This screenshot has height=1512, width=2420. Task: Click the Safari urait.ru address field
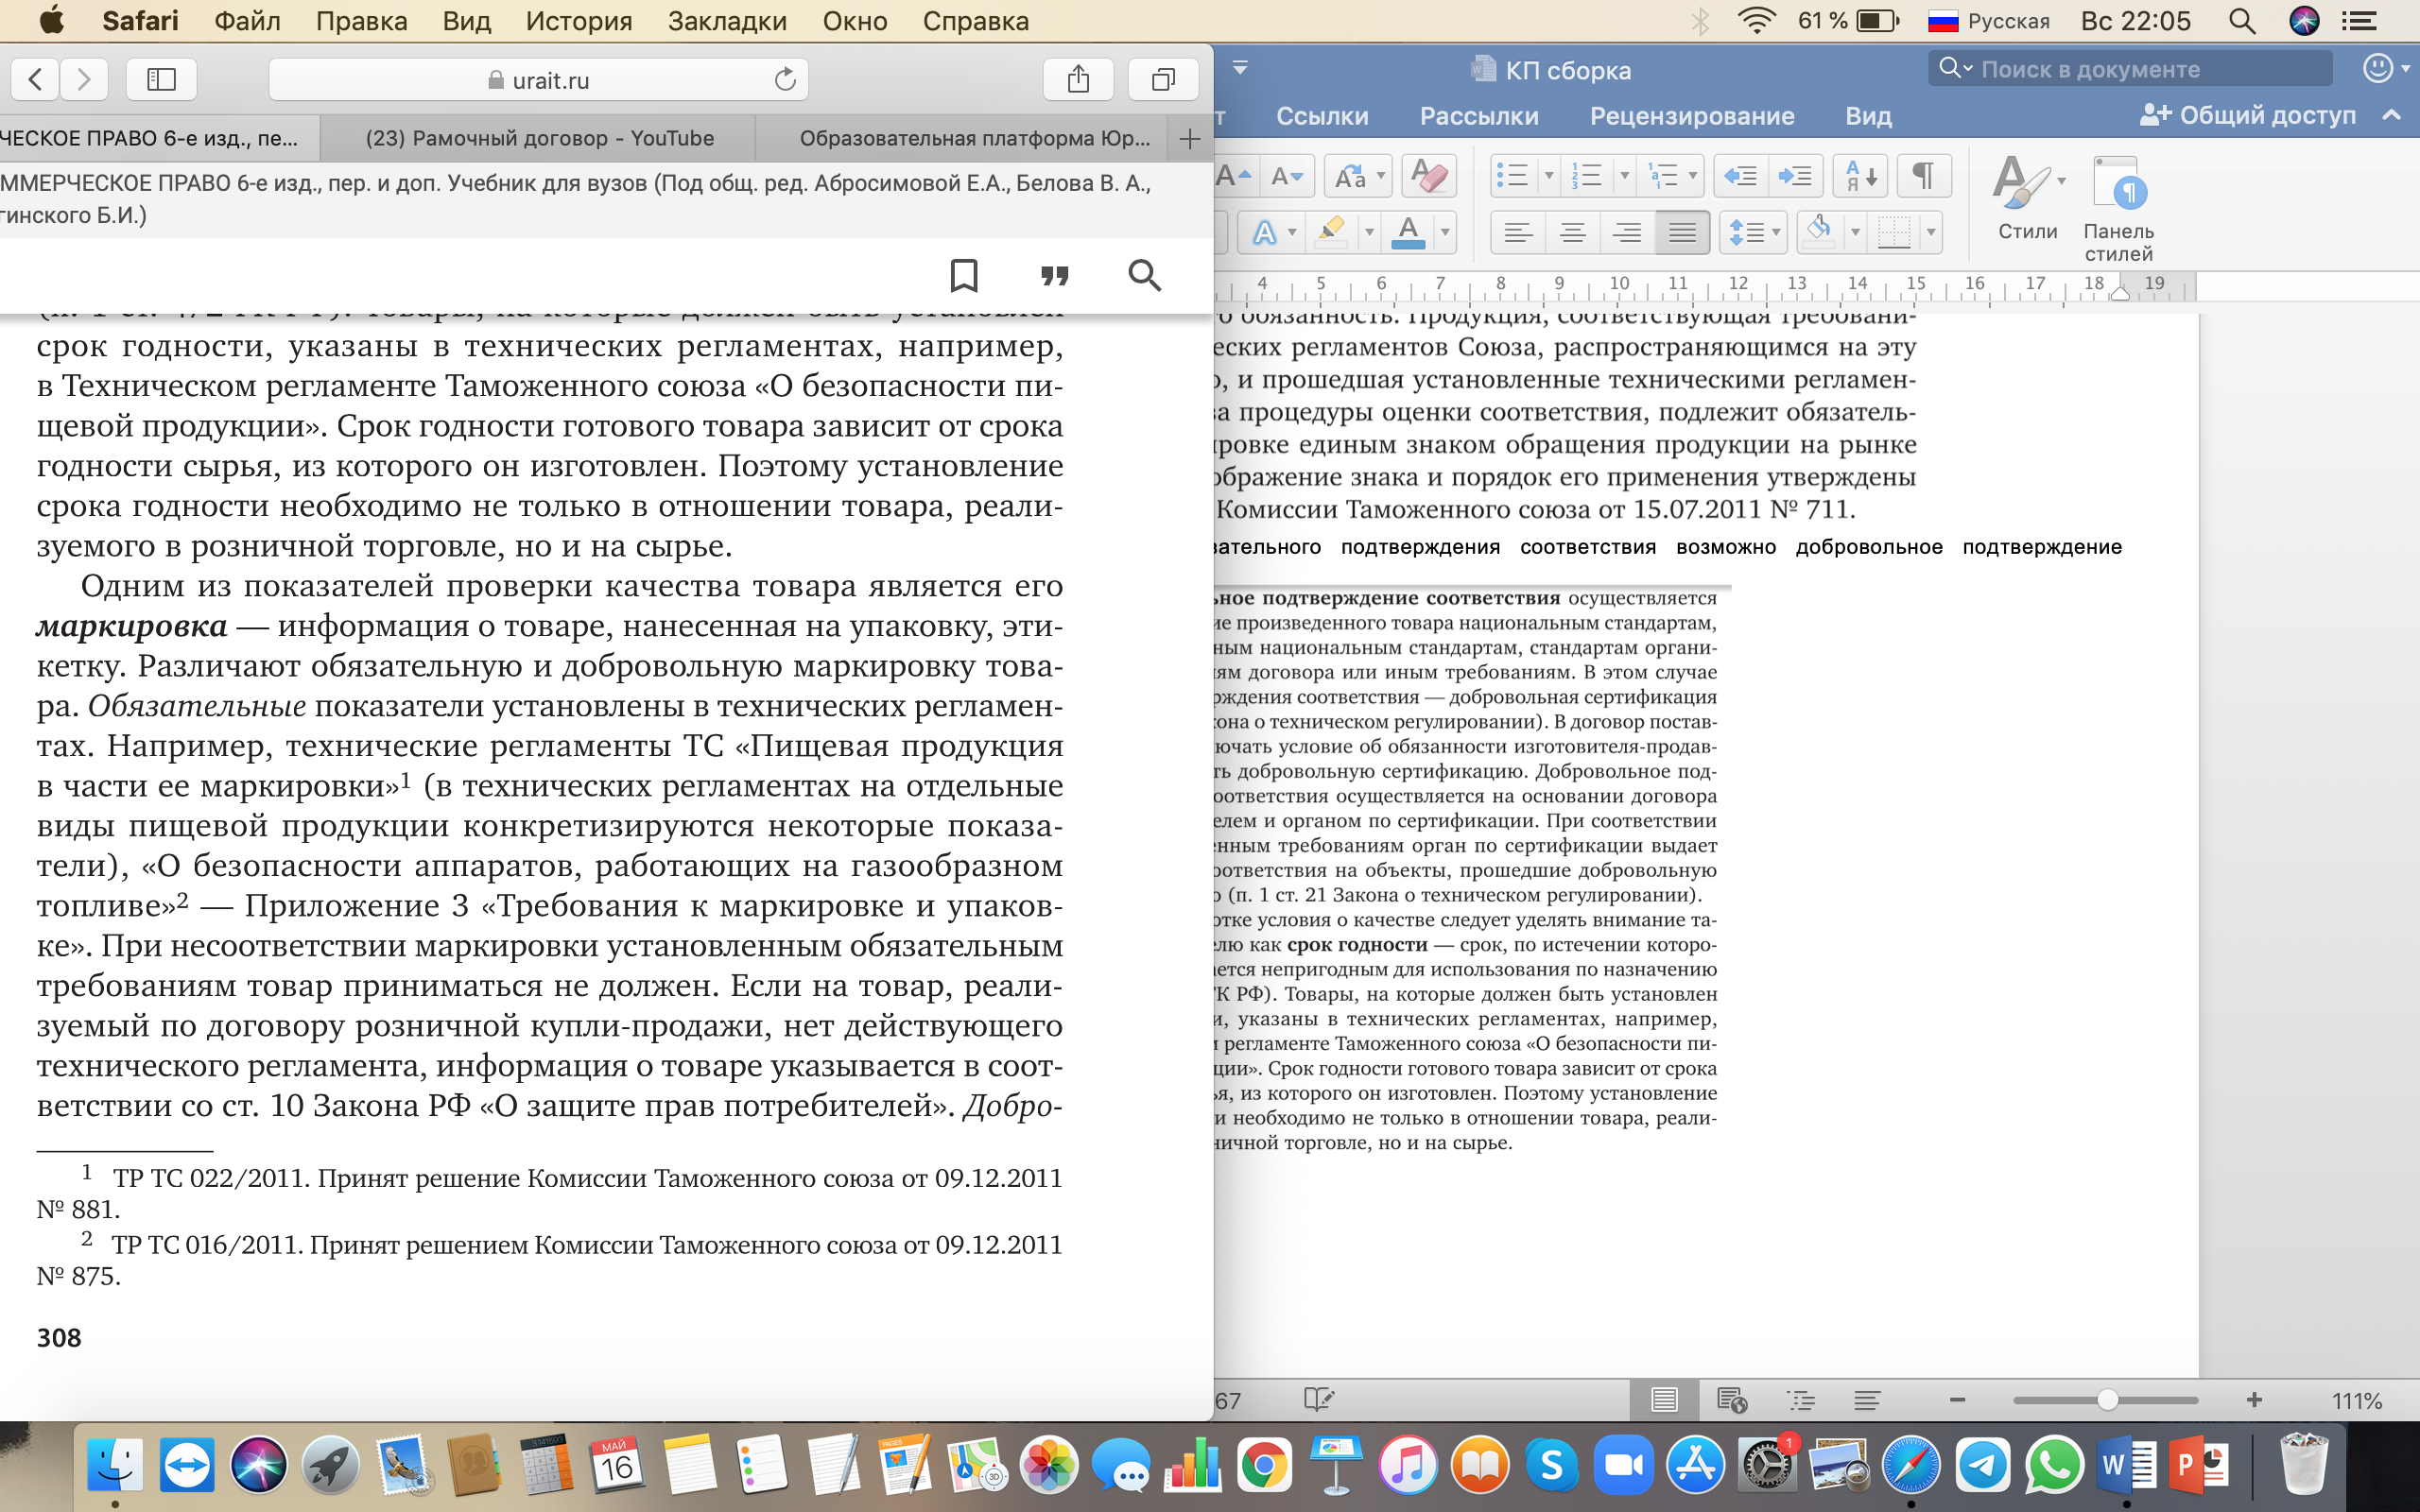pos(538,79)
